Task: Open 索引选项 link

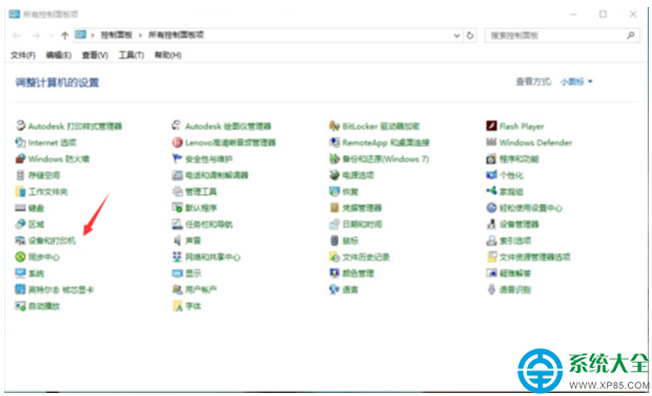Action: coord(515,240)
